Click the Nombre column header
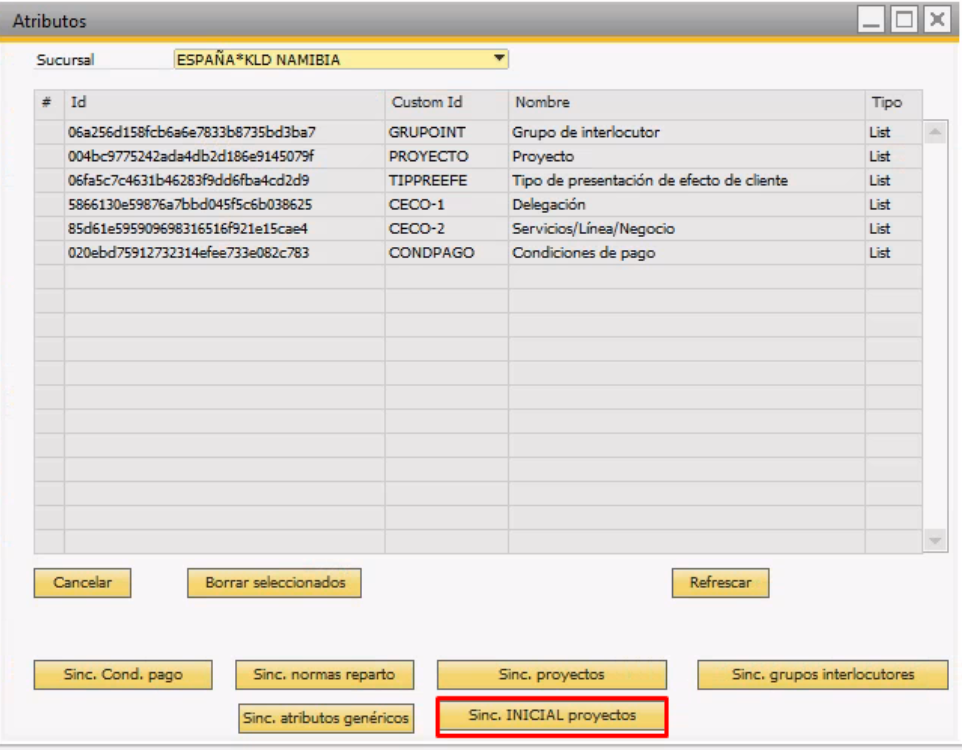 tap(542, 103)
